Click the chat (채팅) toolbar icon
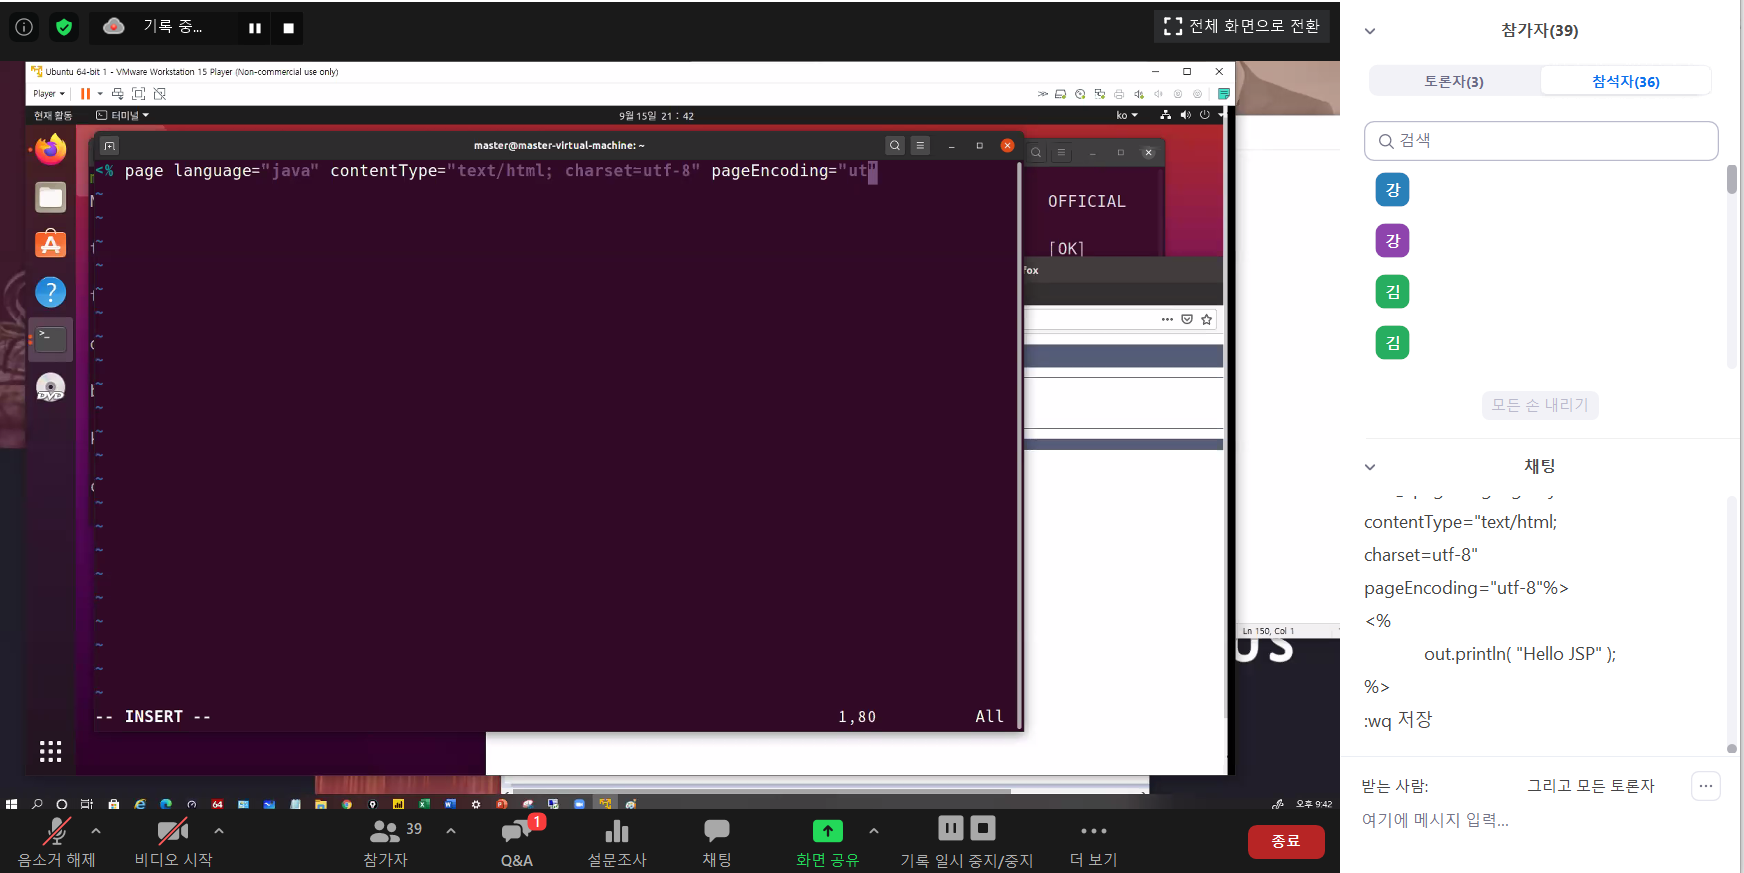 tap(716, 831)
